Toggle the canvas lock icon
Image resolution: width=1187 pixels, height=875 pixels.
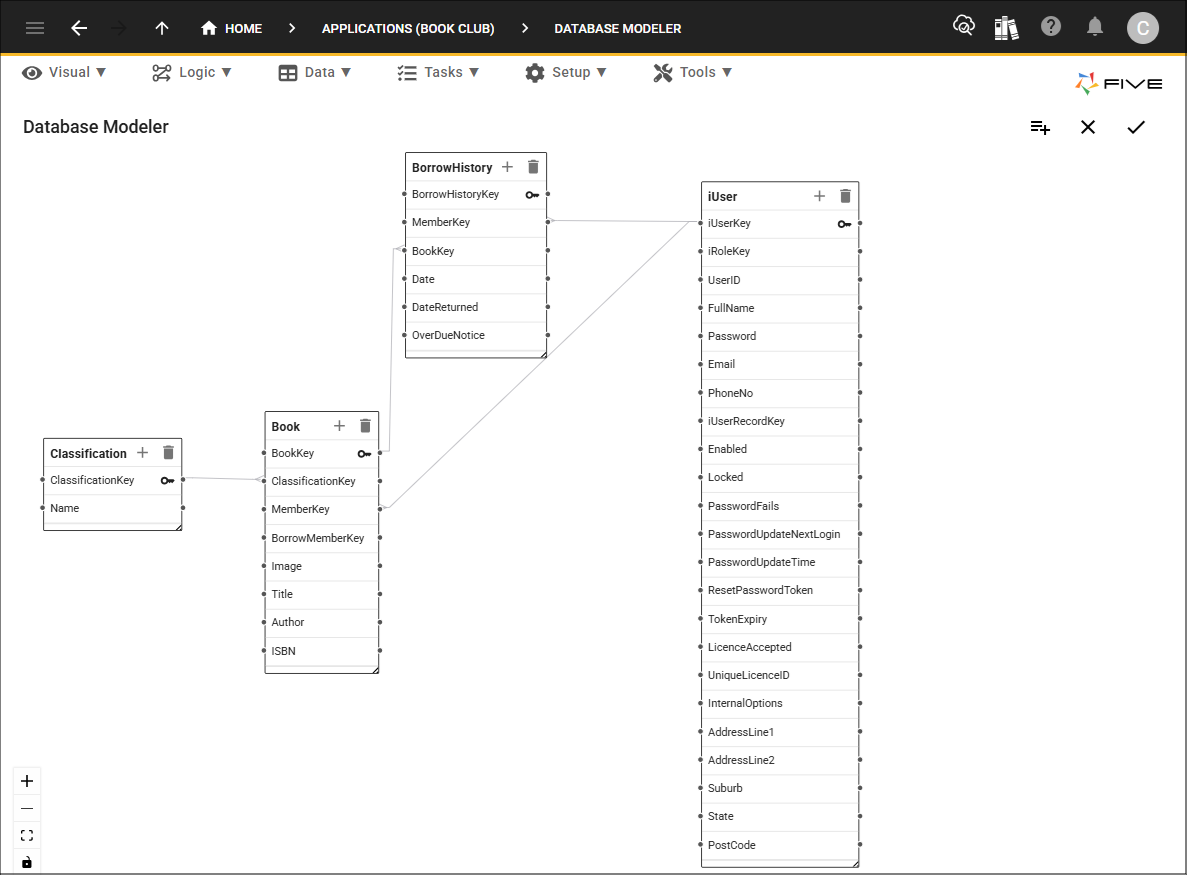tap(27, 862)
